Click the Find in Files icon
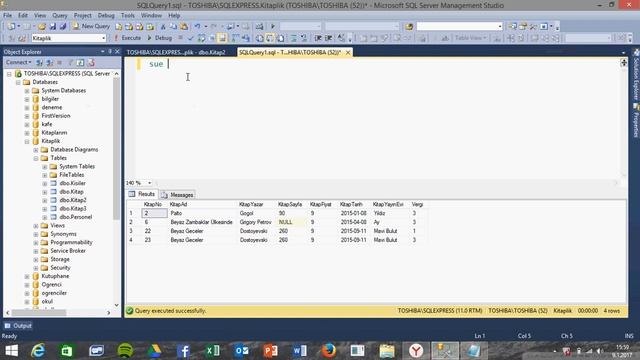Screen dimensions: 640x360 409,26
